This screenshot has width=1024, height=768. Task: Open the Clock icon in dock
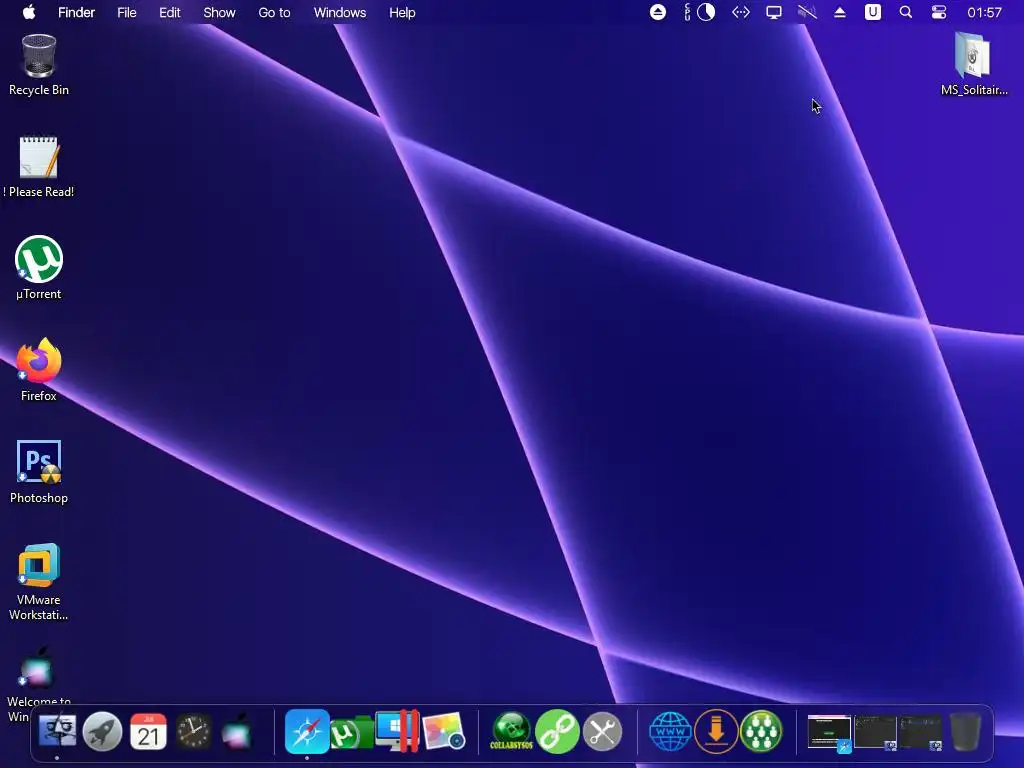pyautogui.click(x=194, y=731)
